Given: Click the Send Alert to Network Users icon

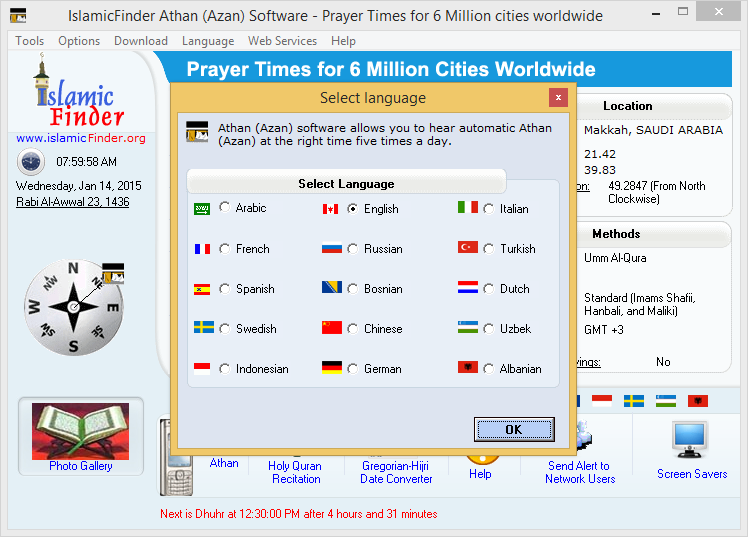Looking at the screenshot, I should [x=581, y=440].
